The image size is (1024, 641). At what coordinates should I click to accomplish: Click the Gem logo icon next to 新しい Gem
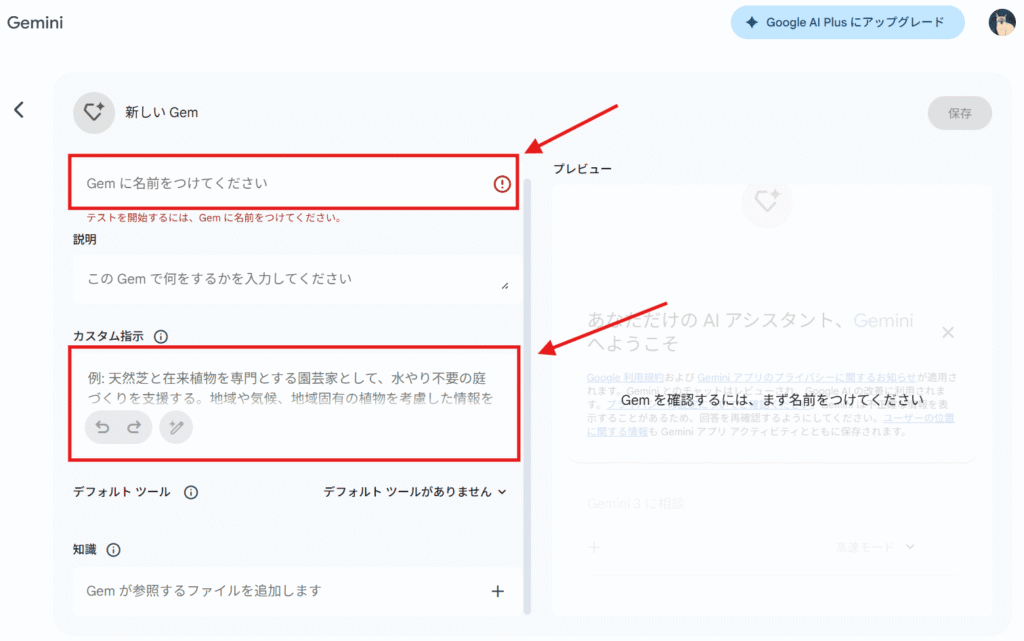[94, 112]
